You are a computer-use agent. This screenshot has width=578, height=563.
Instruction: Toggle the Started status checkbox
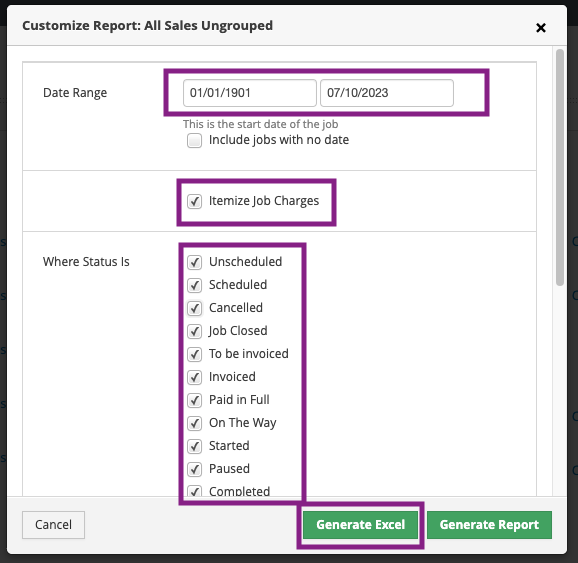click(194, 446)
